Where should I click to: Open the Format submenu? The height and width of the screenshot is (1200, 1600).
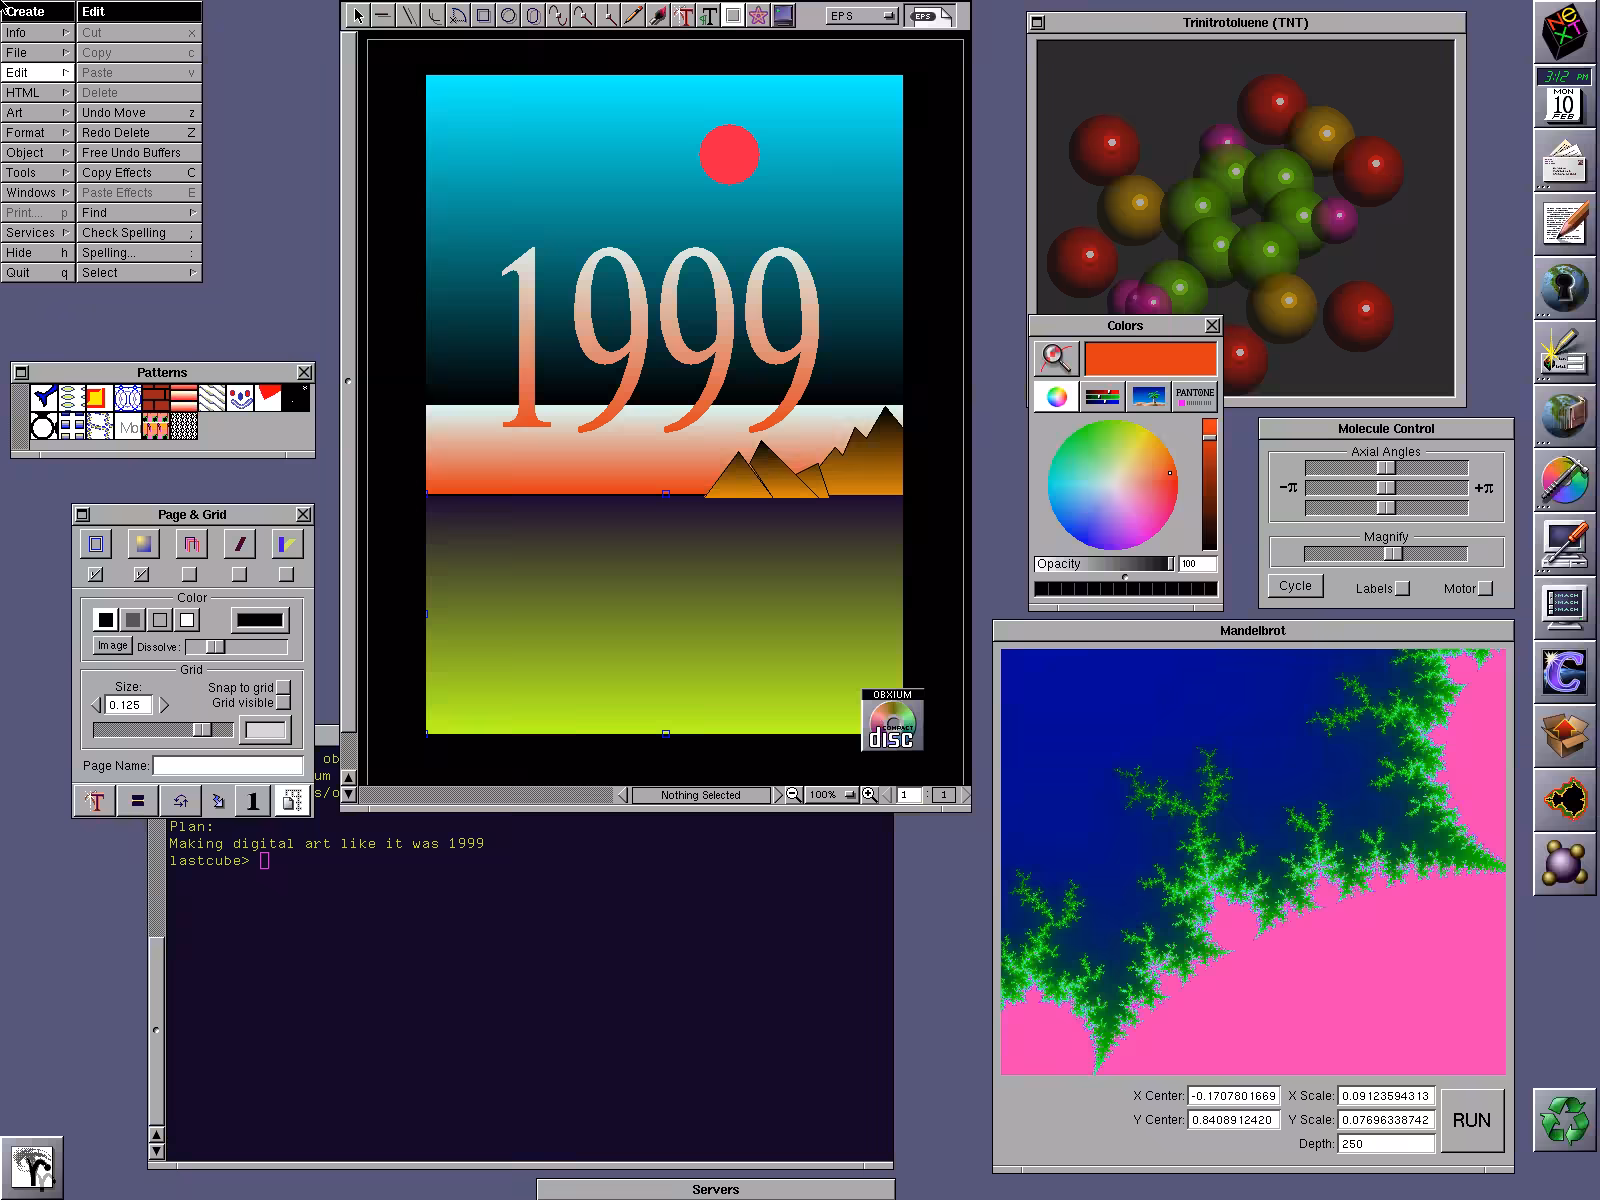(38, 133)
